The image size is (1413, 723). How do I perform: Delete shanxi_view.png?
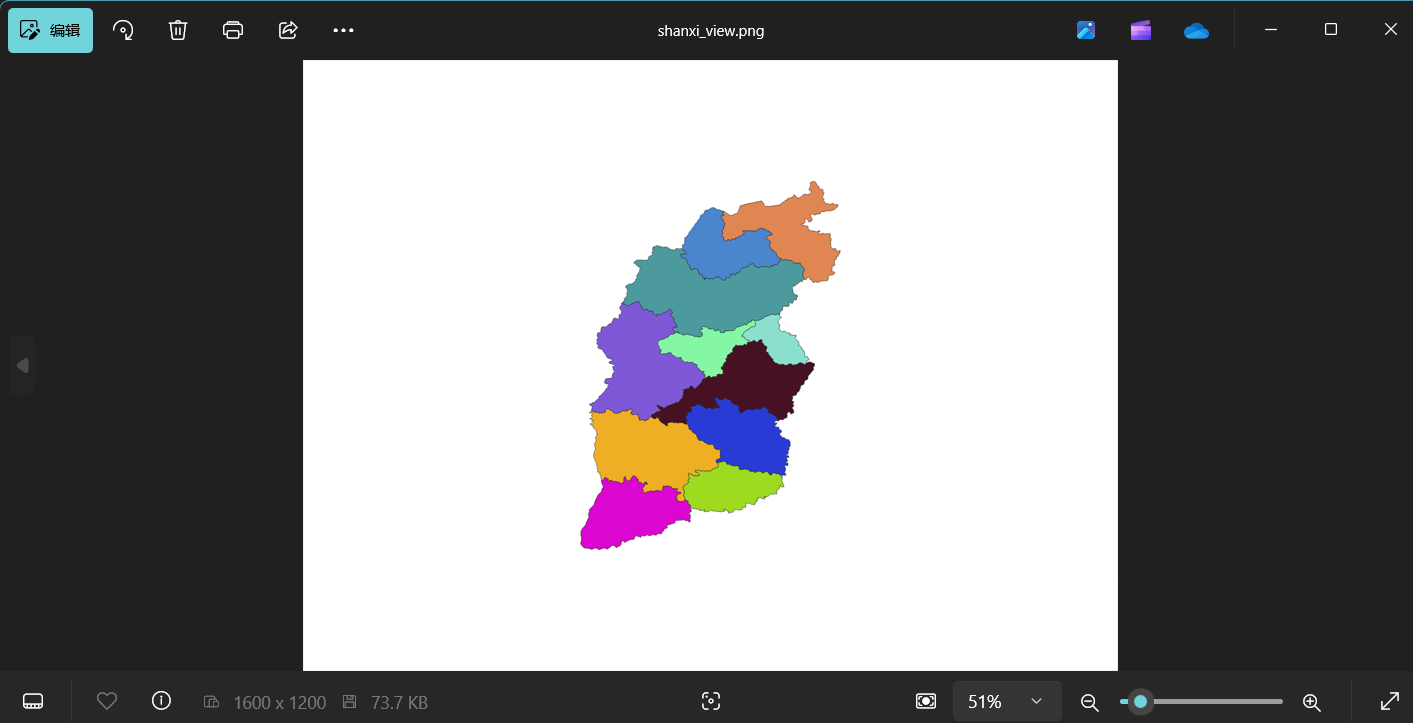[x=178, y=30]
